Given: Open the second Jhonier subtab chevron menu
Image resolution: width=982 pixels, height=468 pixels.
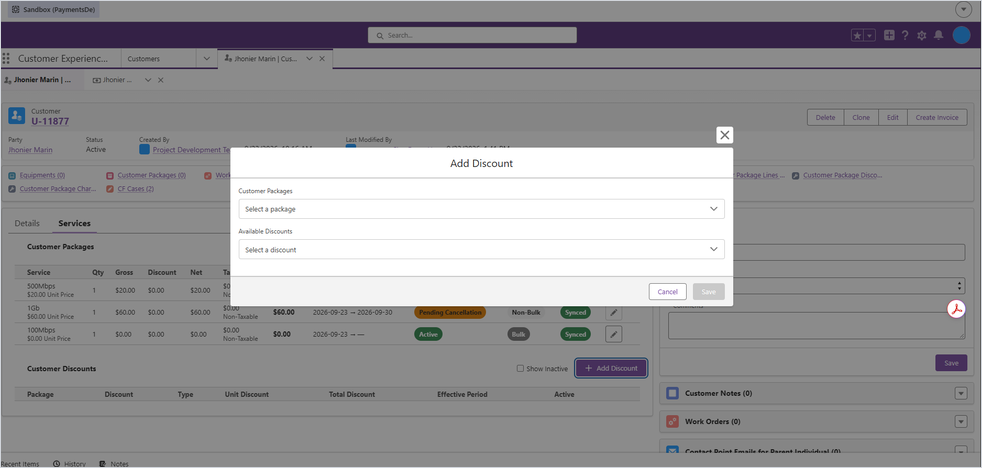Looking at the screenshot, I should point(148,80).
